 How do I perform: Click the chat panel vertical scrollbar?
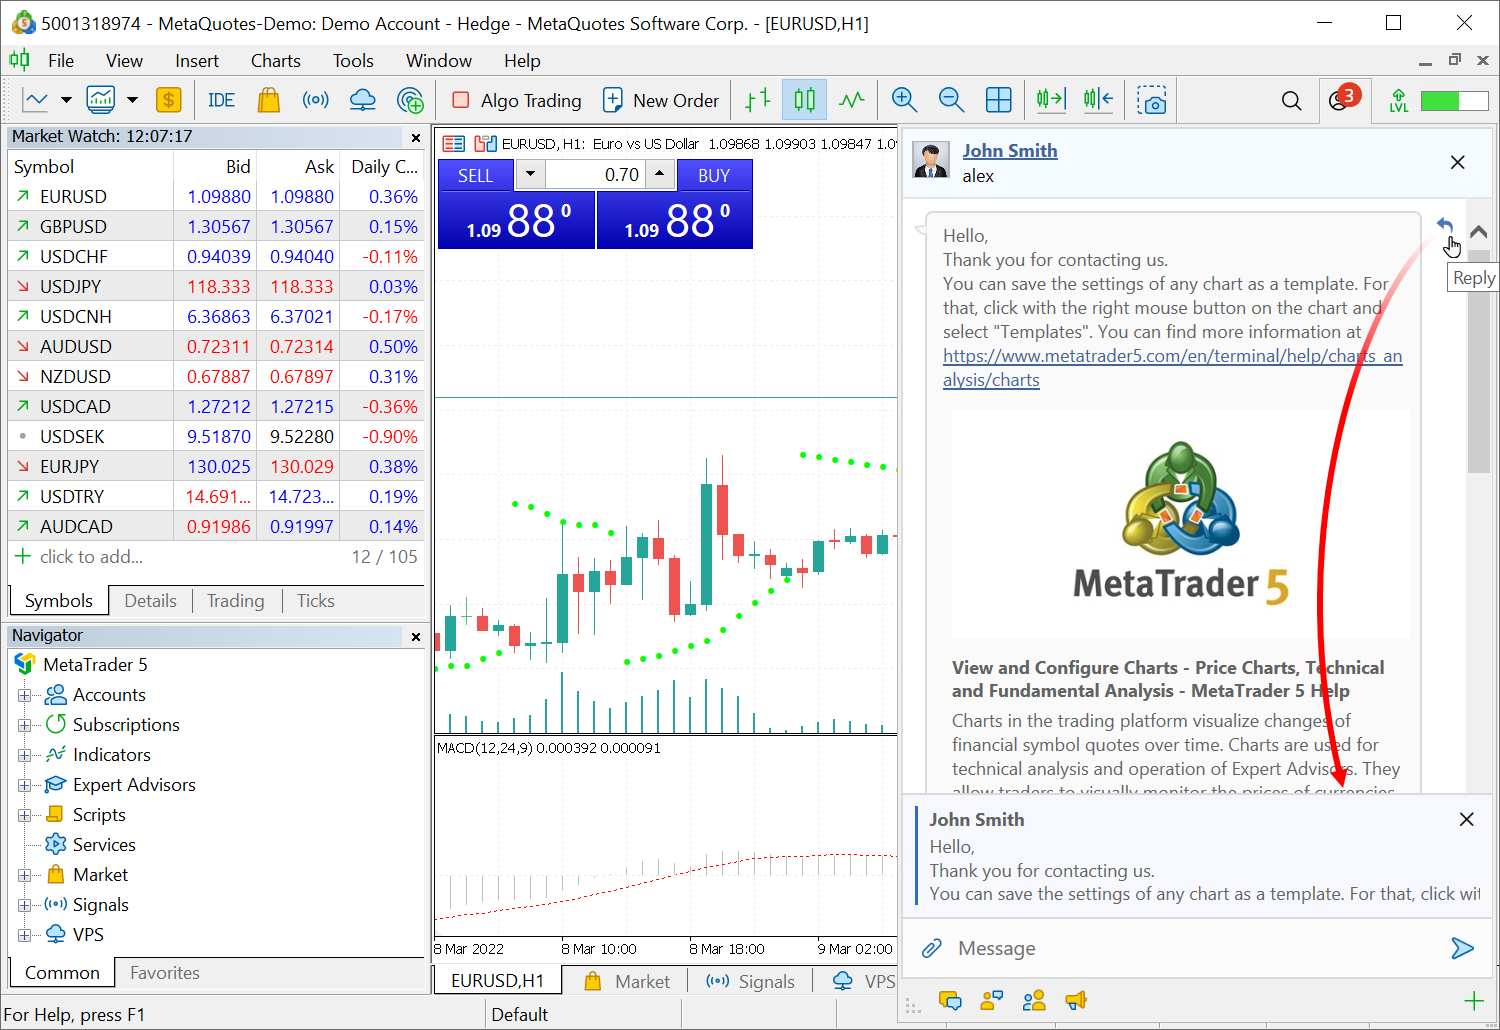1478,400
